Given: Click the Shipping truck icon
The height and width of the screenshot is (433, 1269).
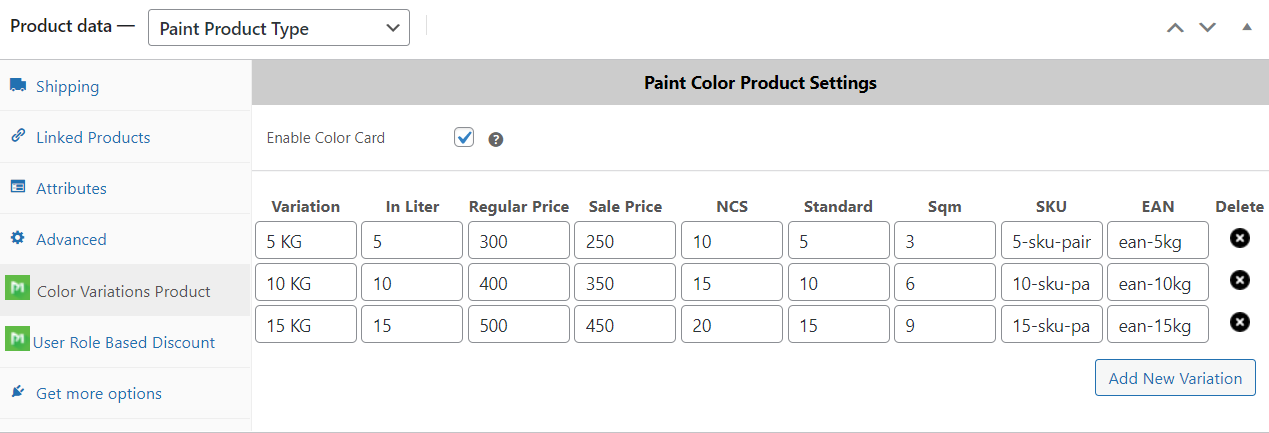Looking at the screenshot, I should click(18, 86).
